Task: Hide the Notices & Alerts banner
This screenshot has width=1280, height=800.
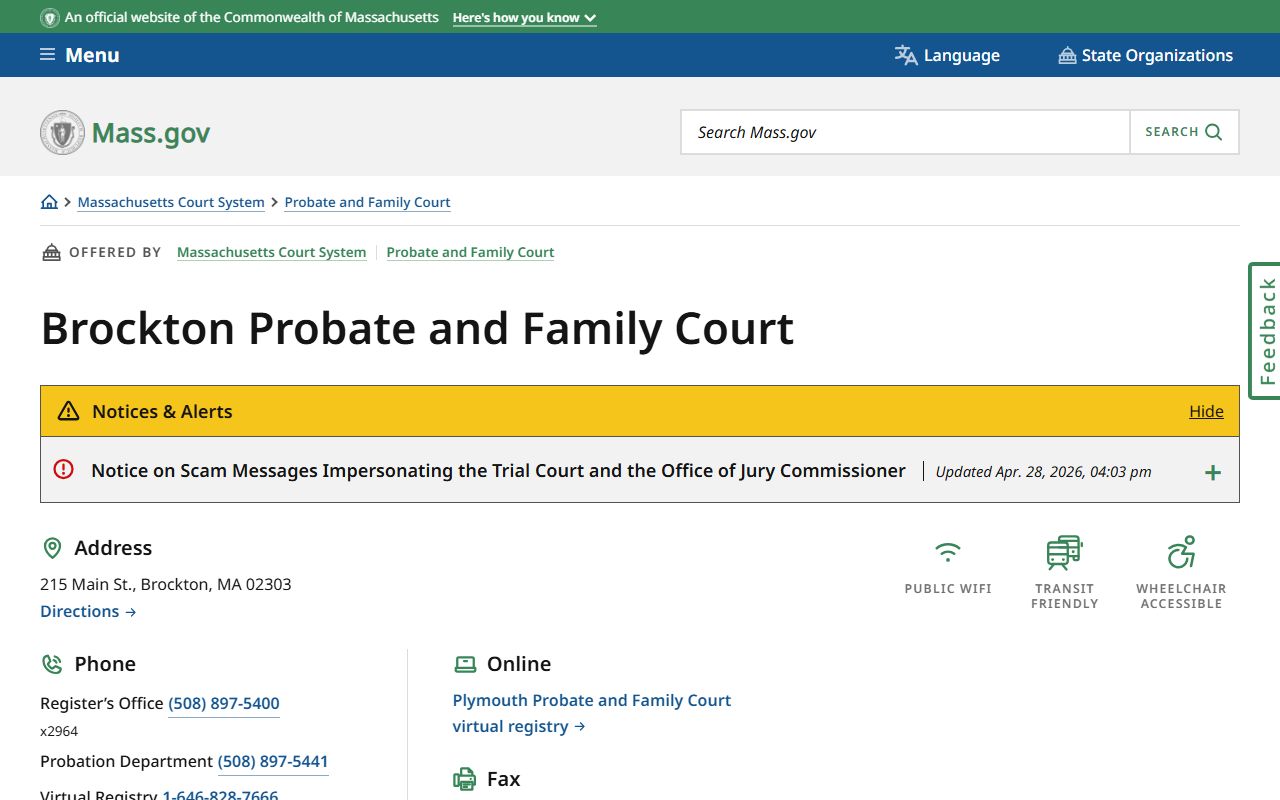Action: click(x=1206, y=411)
